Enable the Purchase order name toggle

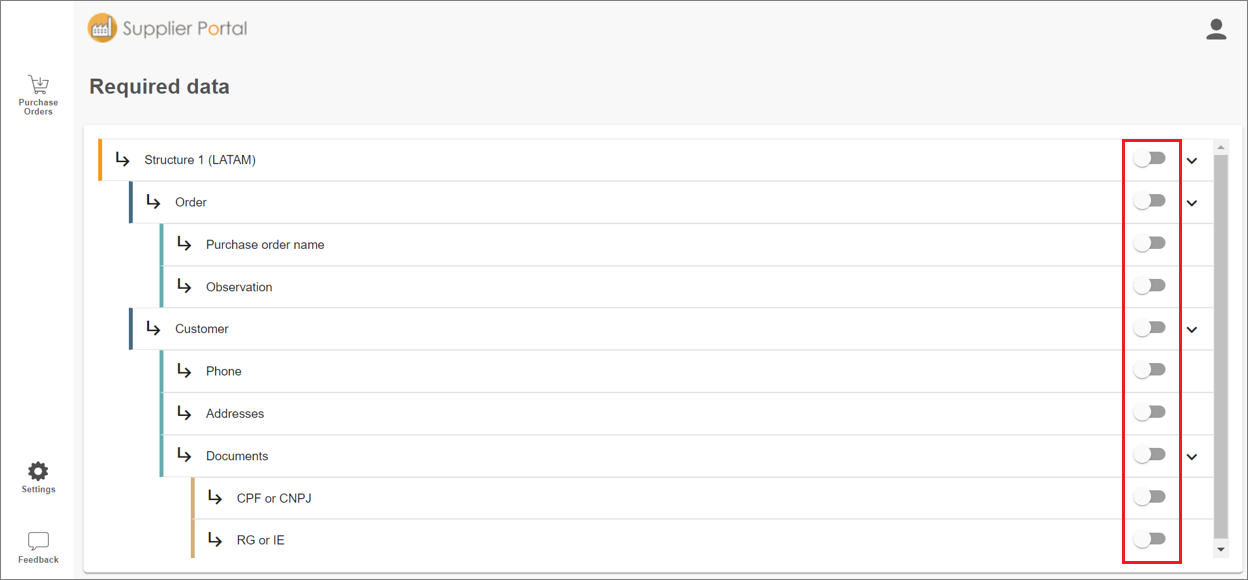pyautogui.click(x=1150, y=243)
